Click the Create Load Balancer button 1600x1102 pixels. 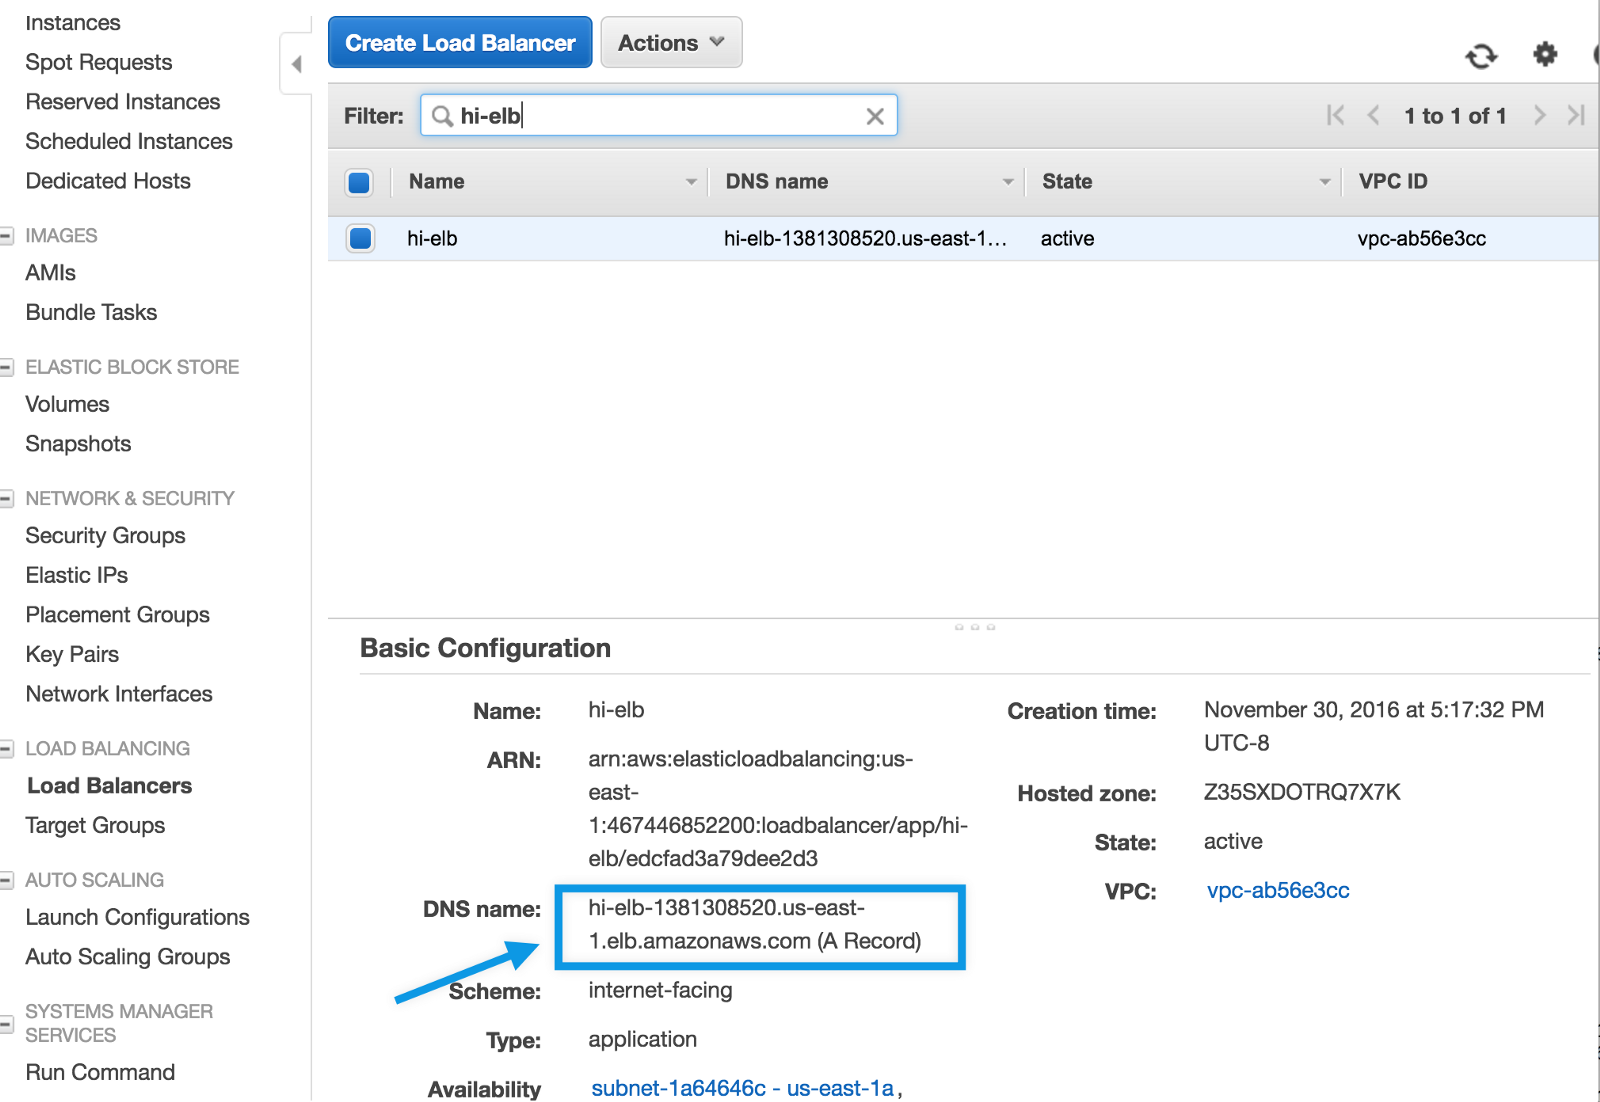460,43
